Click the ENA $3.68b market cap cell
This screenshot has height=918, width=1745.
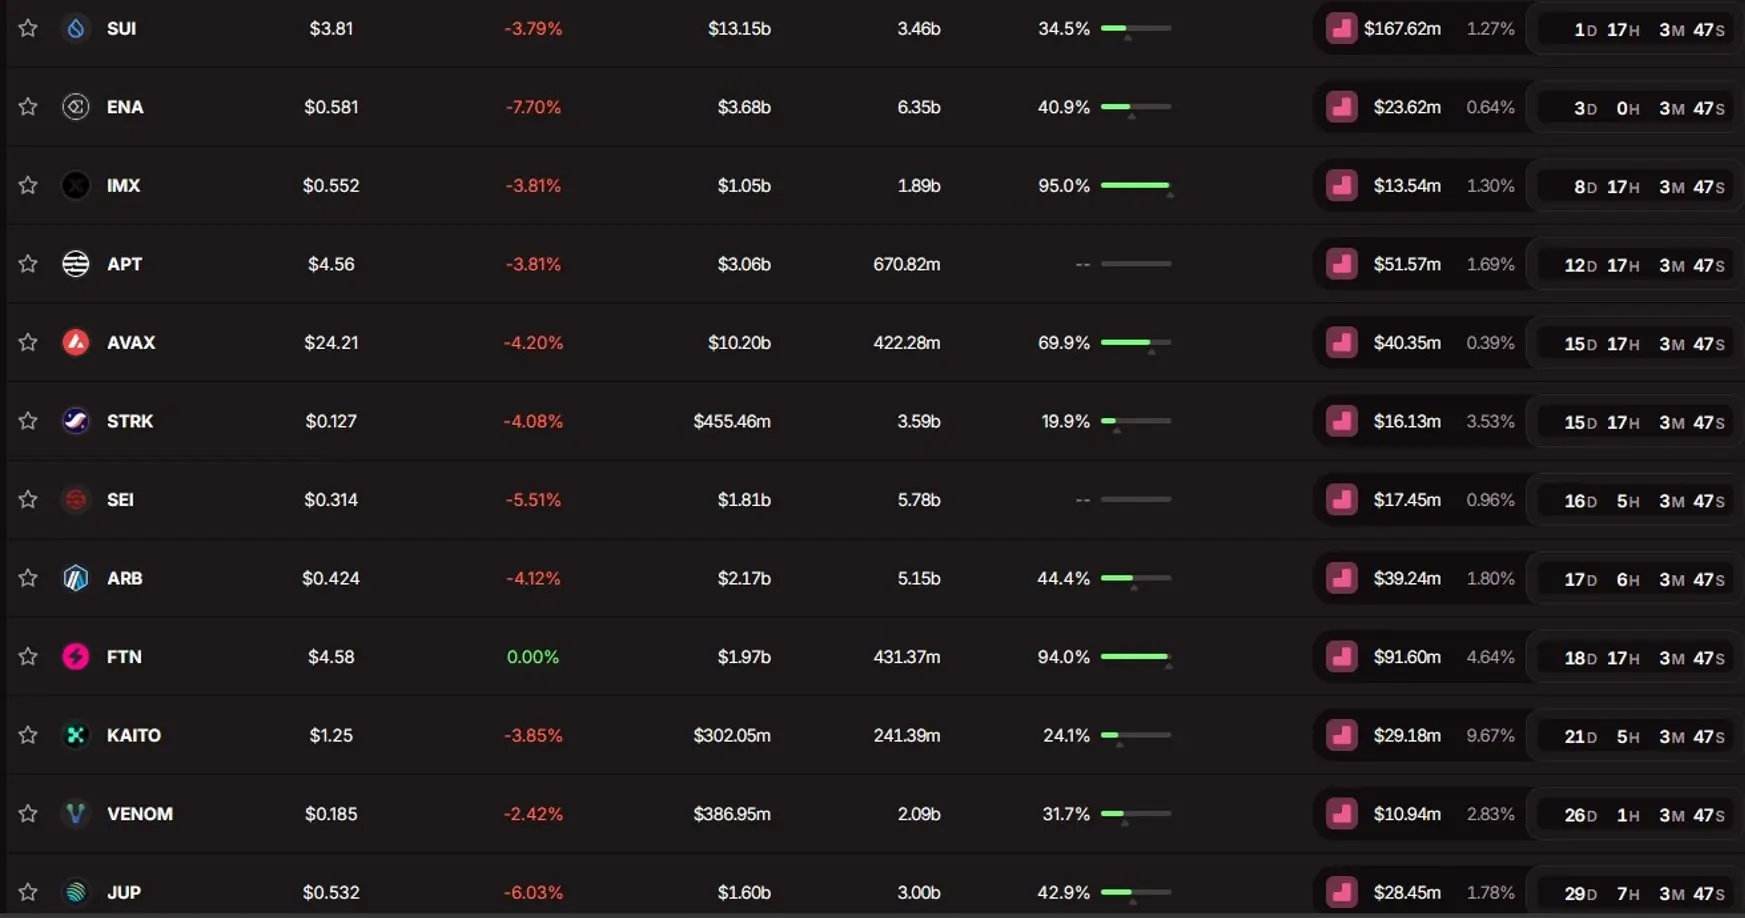[x=743, y=107]
